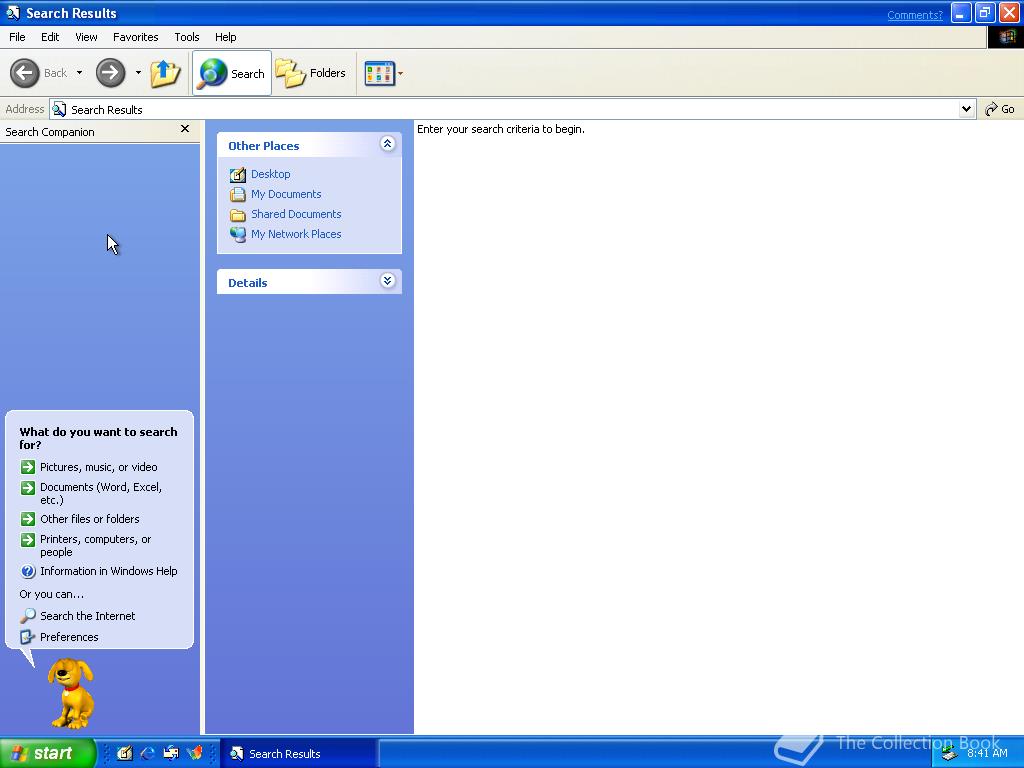The width and height of the screenshot is (1024, 768).
Task: Click Search the Internet option
Action: (88, 616)
